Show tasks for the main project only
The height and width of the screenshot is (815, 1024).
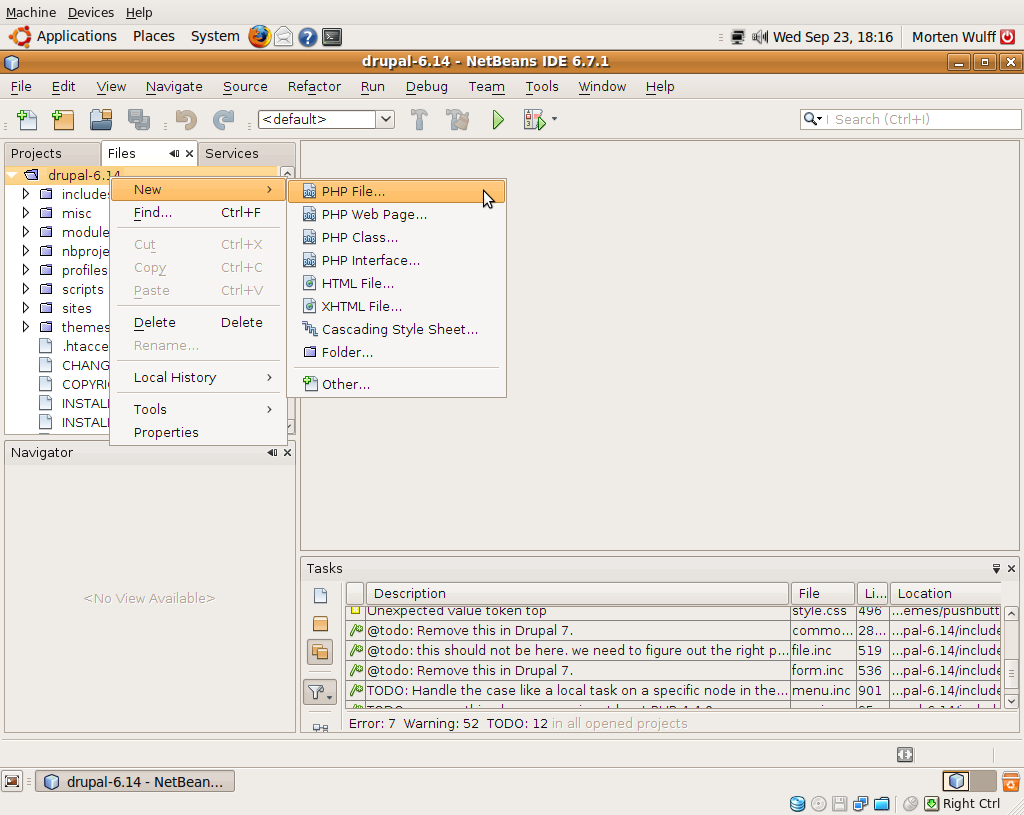click(320, 624)
